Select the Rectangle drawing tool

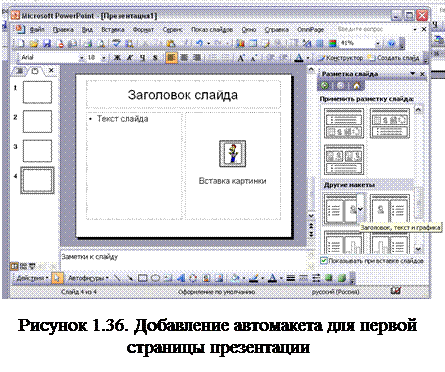(143, 278)
